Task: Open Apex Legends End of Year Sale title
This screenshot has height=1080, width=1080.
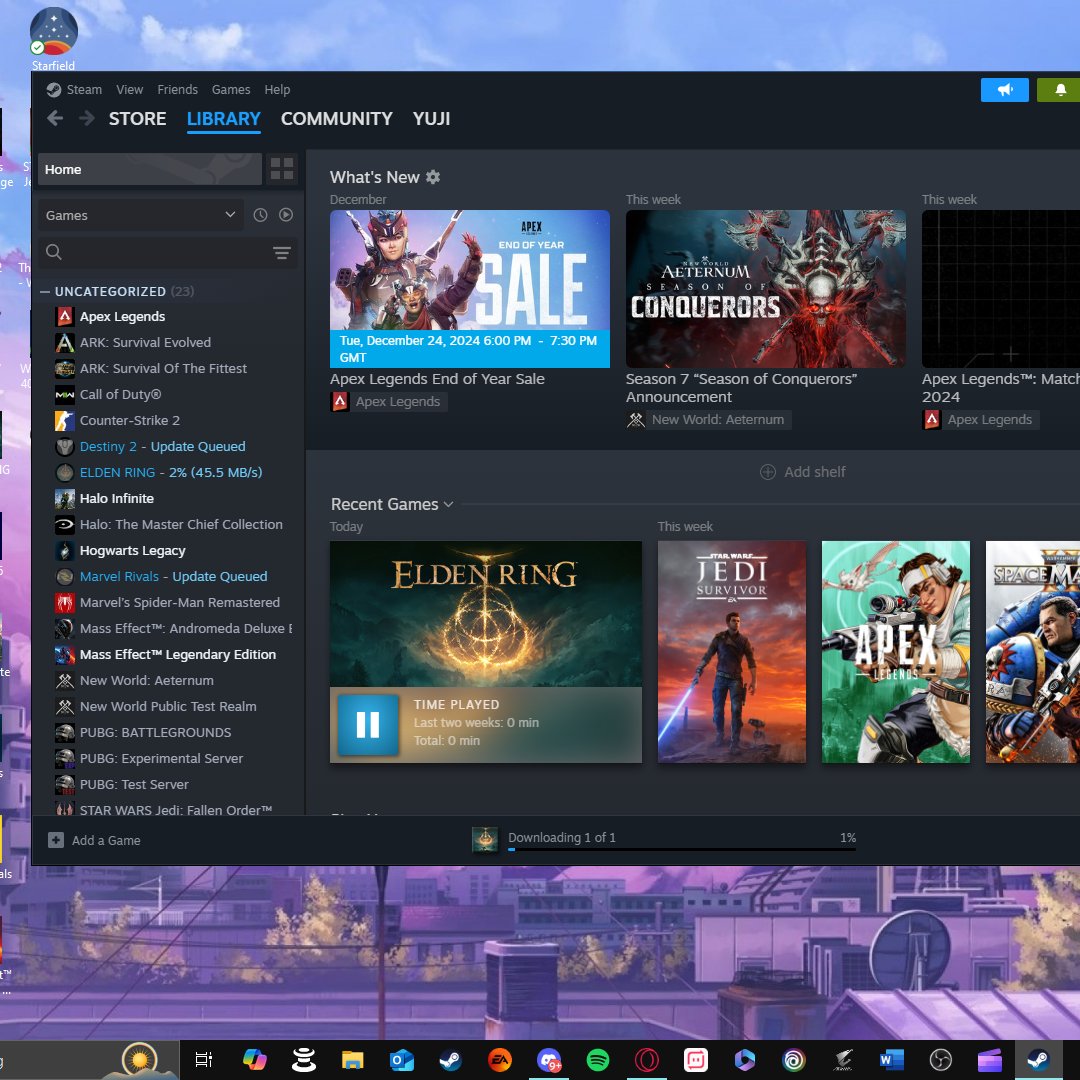Action: click(437, 379)
